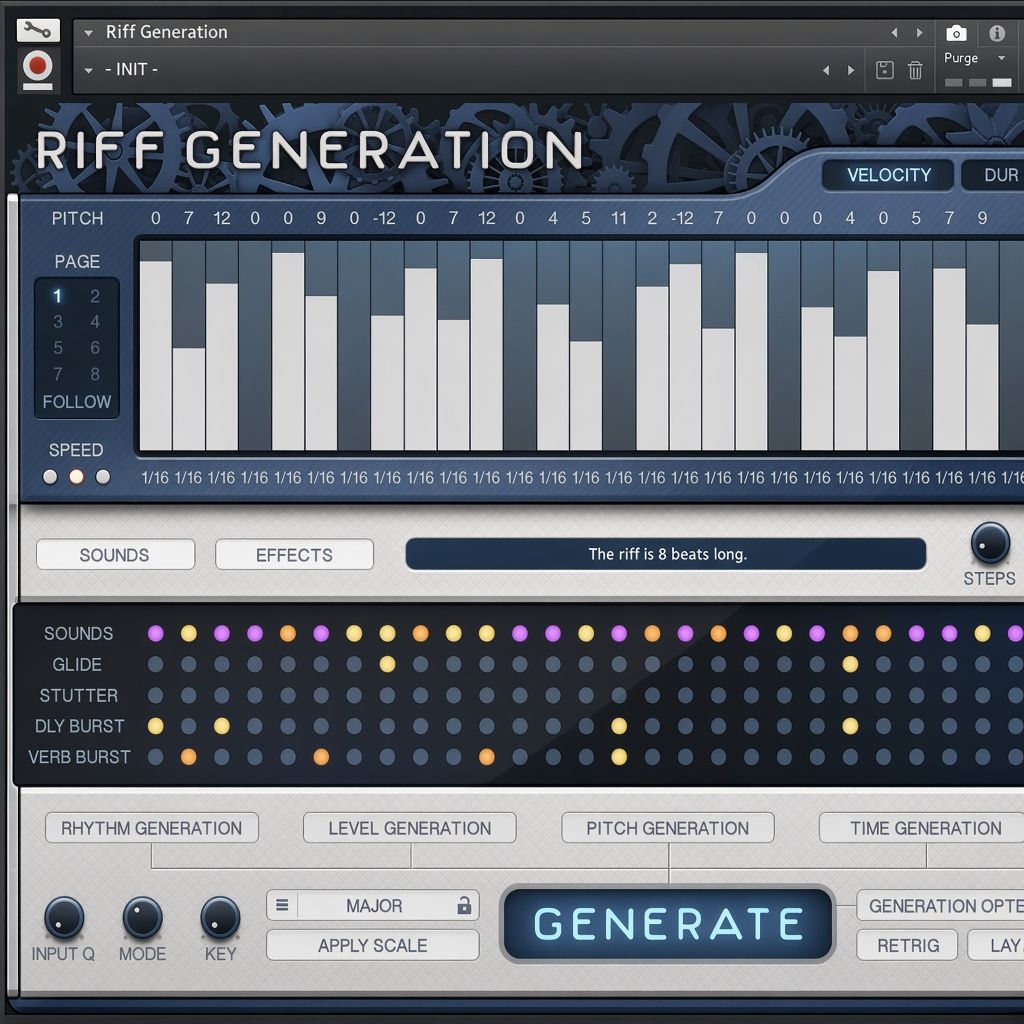Open scale list menu icon beside MAJOR
This screenshot has width=1024, height=1024.
coord(282,905)
